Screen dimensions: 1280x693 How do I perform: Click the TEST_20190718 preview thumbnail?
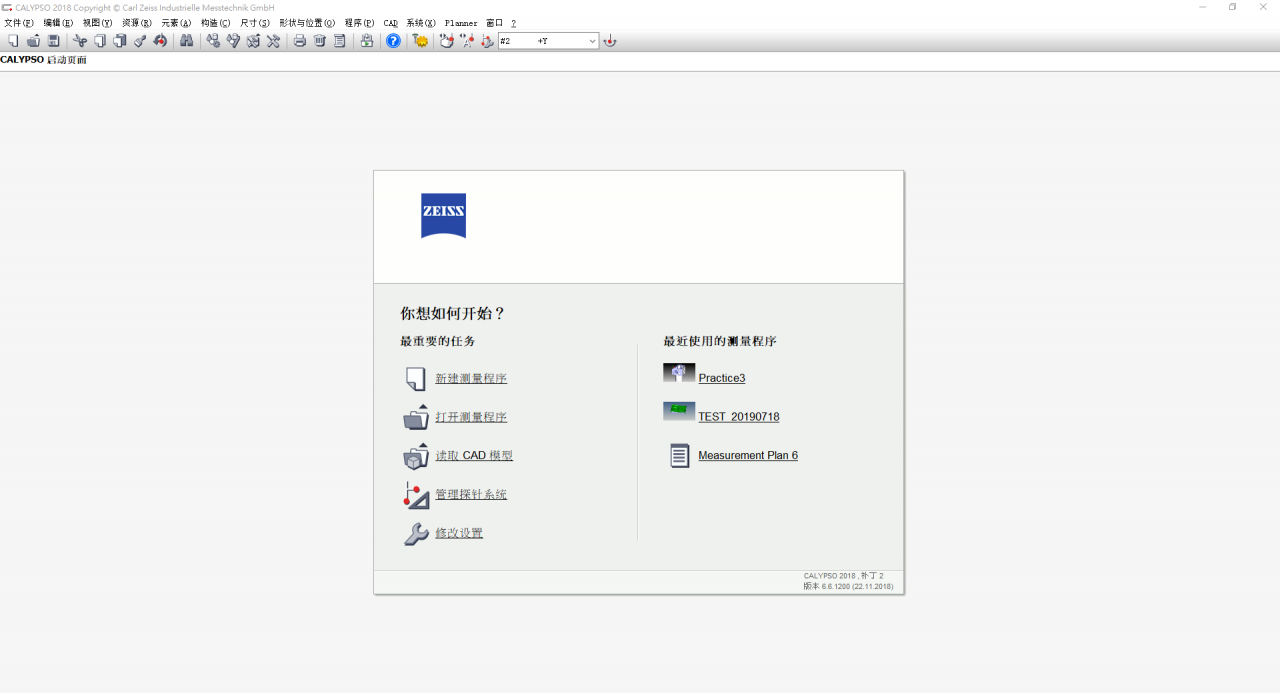[x=679, y=411]
